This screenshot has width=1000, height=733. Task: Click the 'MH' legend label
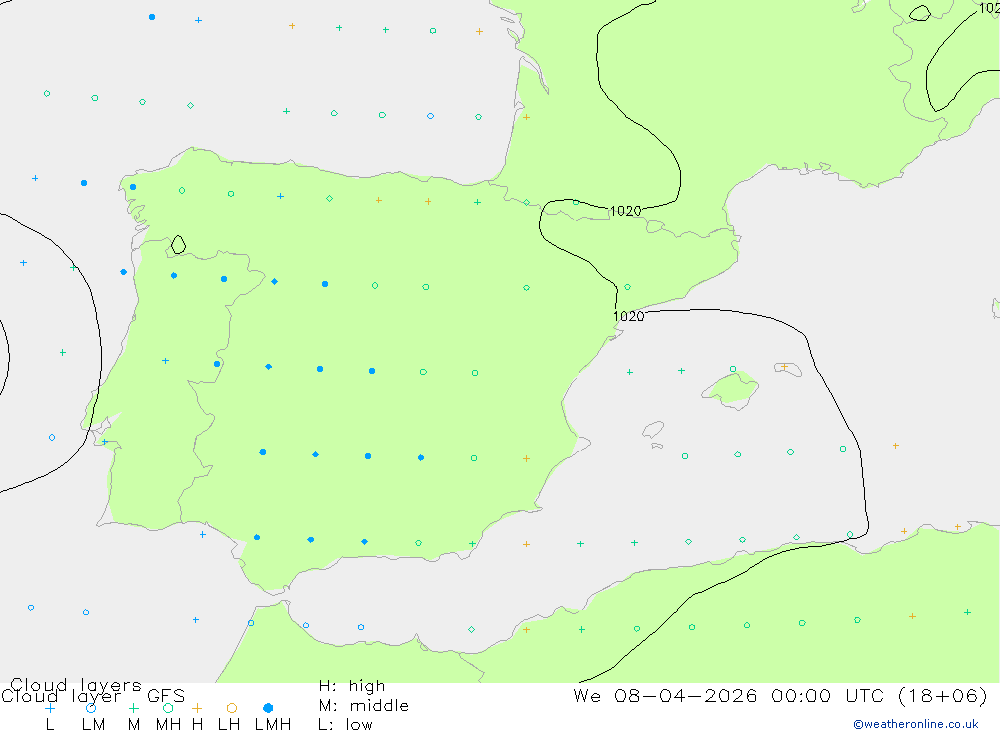pos(168,725)
